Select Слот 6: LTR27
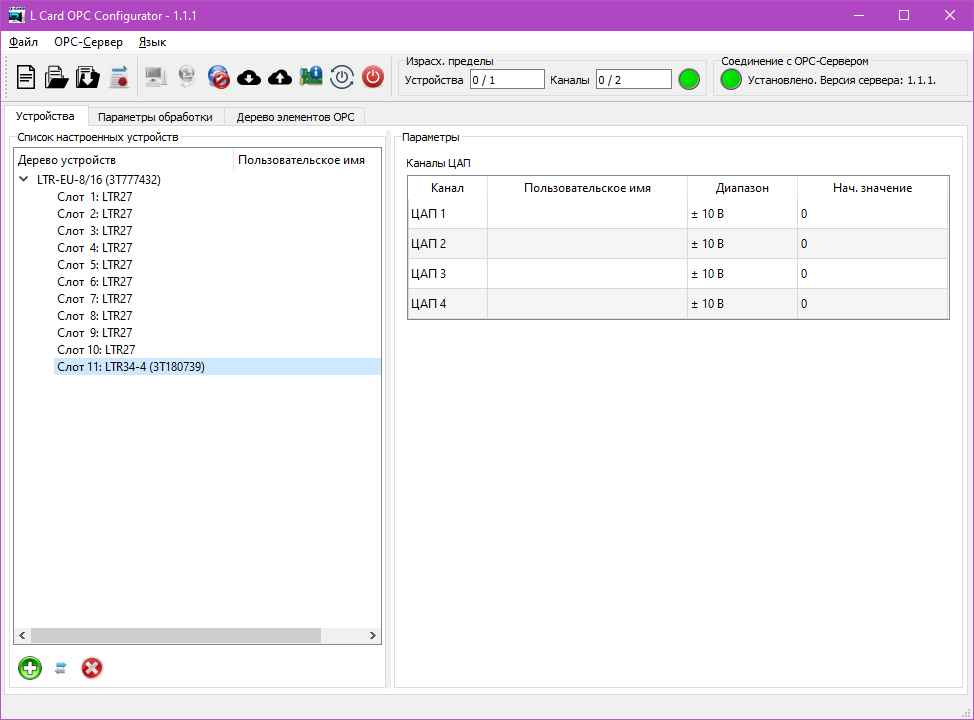Viewport: 974px width, 720px height. (x=94, y=282)
